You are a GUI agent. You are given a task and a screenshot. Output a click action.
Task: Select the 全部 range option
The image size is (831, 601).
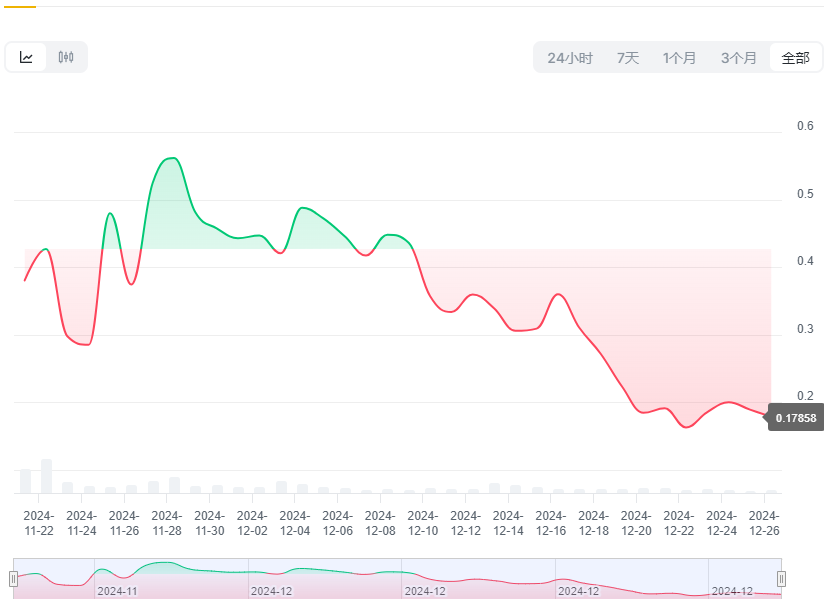pyautogui.click(x=795, y=58)
